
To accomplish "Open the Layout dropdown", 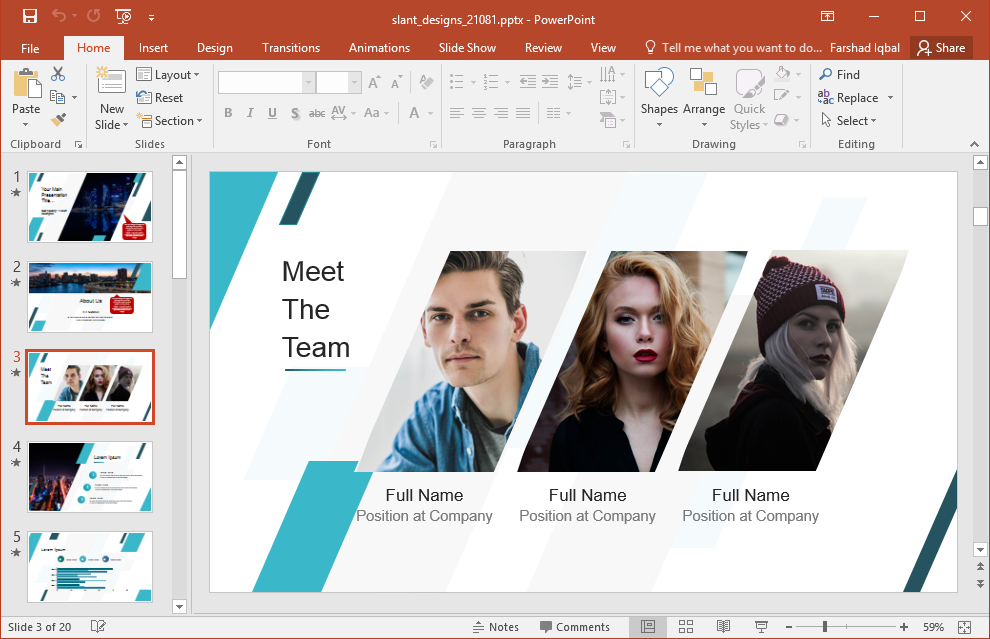I will (169, 74).
